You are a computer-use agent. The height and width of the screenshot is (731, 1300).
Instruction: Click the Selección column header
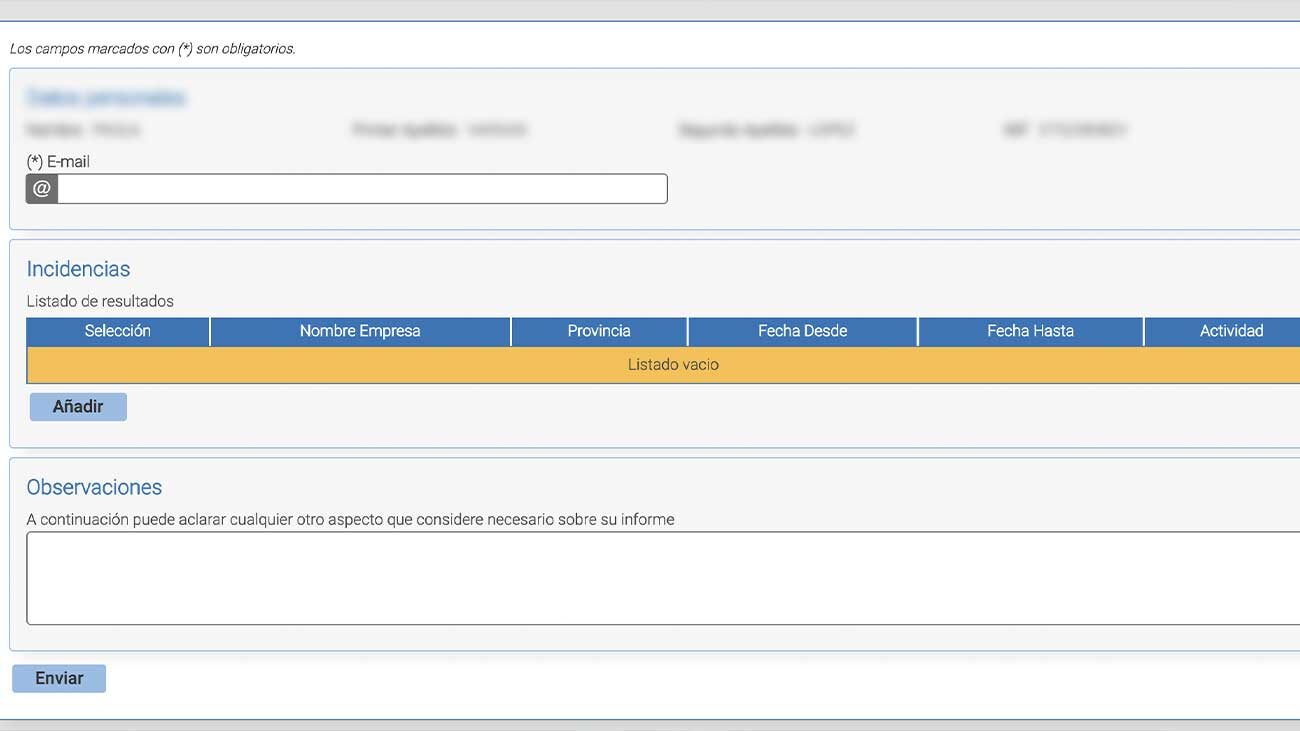click(x=117, y=330)
